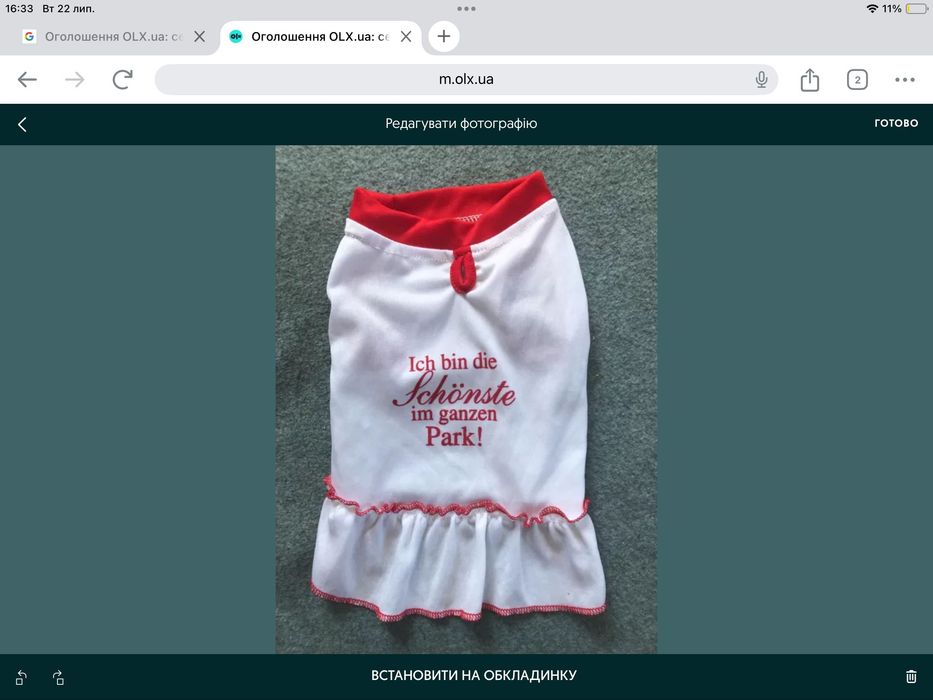Click ВСТАНОВИТИ НА ОБКЛАДИНКУ button
The height and width of the screenshot is (700, 933).
(x=474, y=676)
